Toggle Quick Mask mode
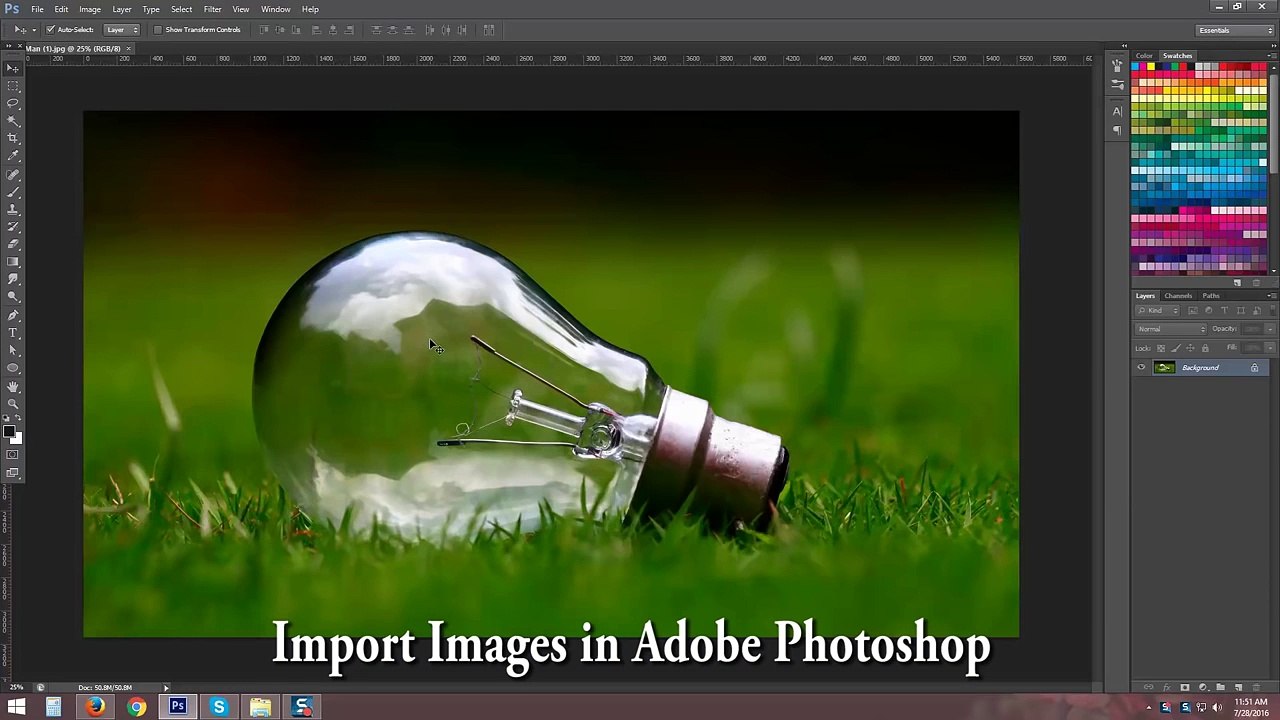Viewport: 1280px width, 720px height. coord(13,455)
